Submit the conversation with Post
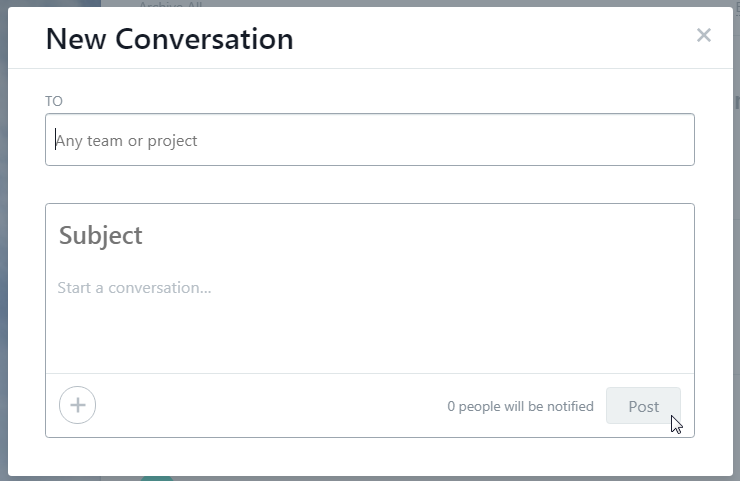 tap(643, 406)
